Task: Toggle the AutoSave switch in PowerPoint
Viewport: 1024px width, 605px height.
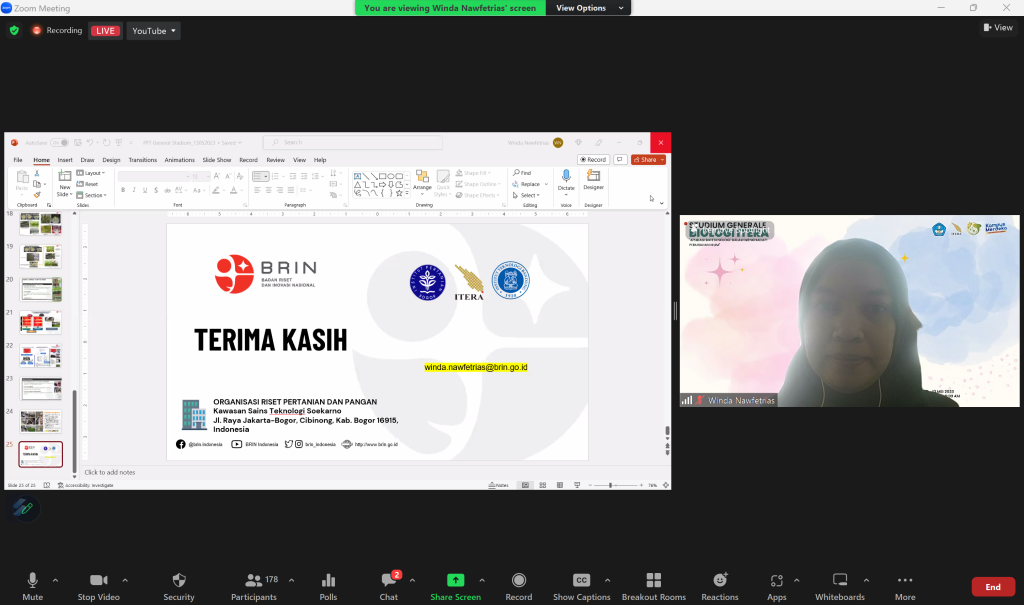Action: [59, 142]
